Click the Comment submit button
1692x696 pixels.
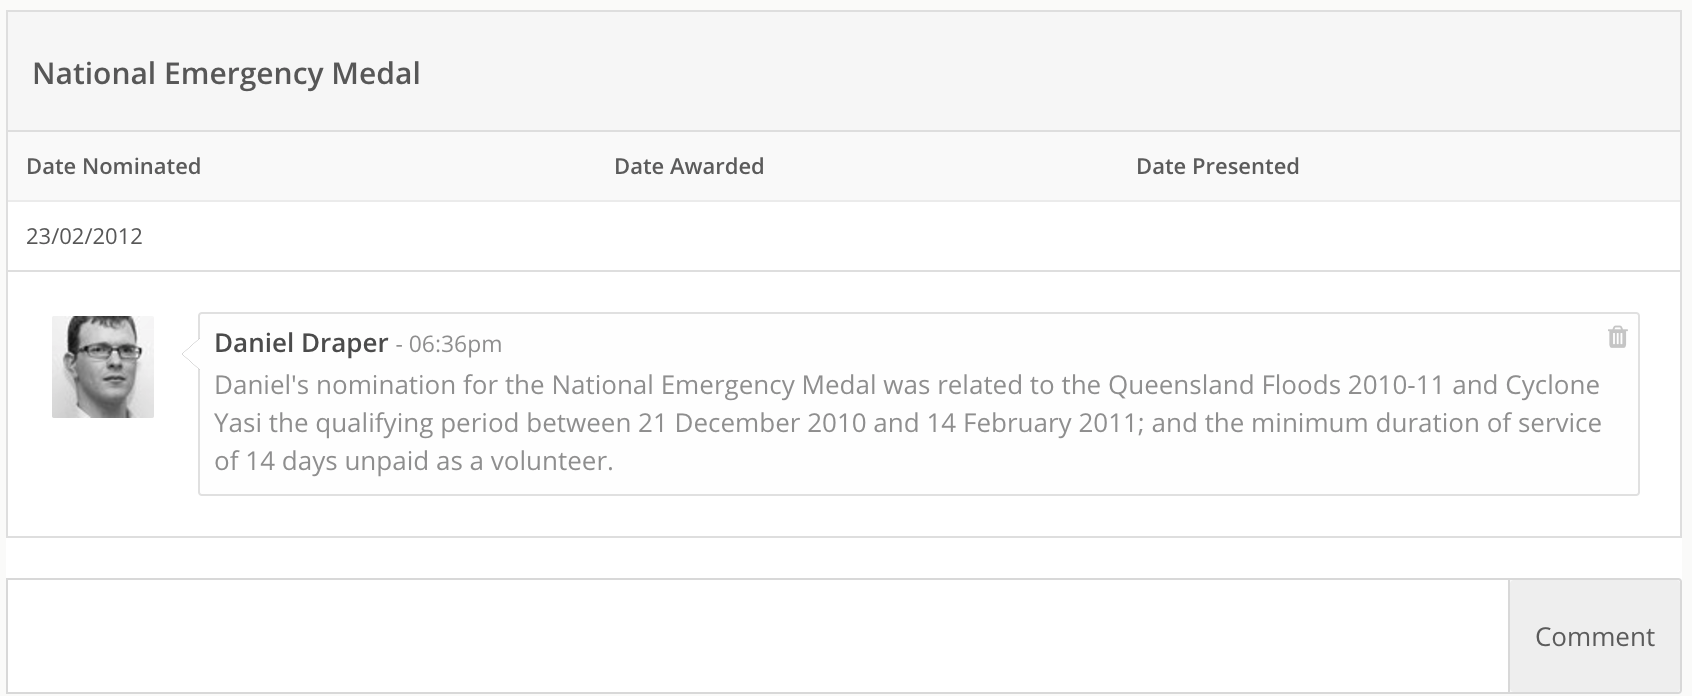[x=1594, y=636]
